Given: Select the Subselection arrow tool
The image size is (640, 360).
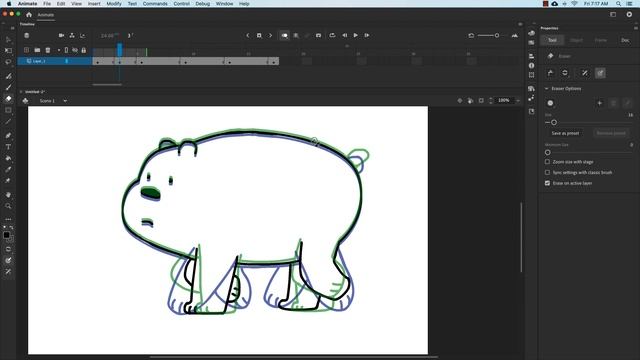Looking at the screenshot, I should pos(8,40).
